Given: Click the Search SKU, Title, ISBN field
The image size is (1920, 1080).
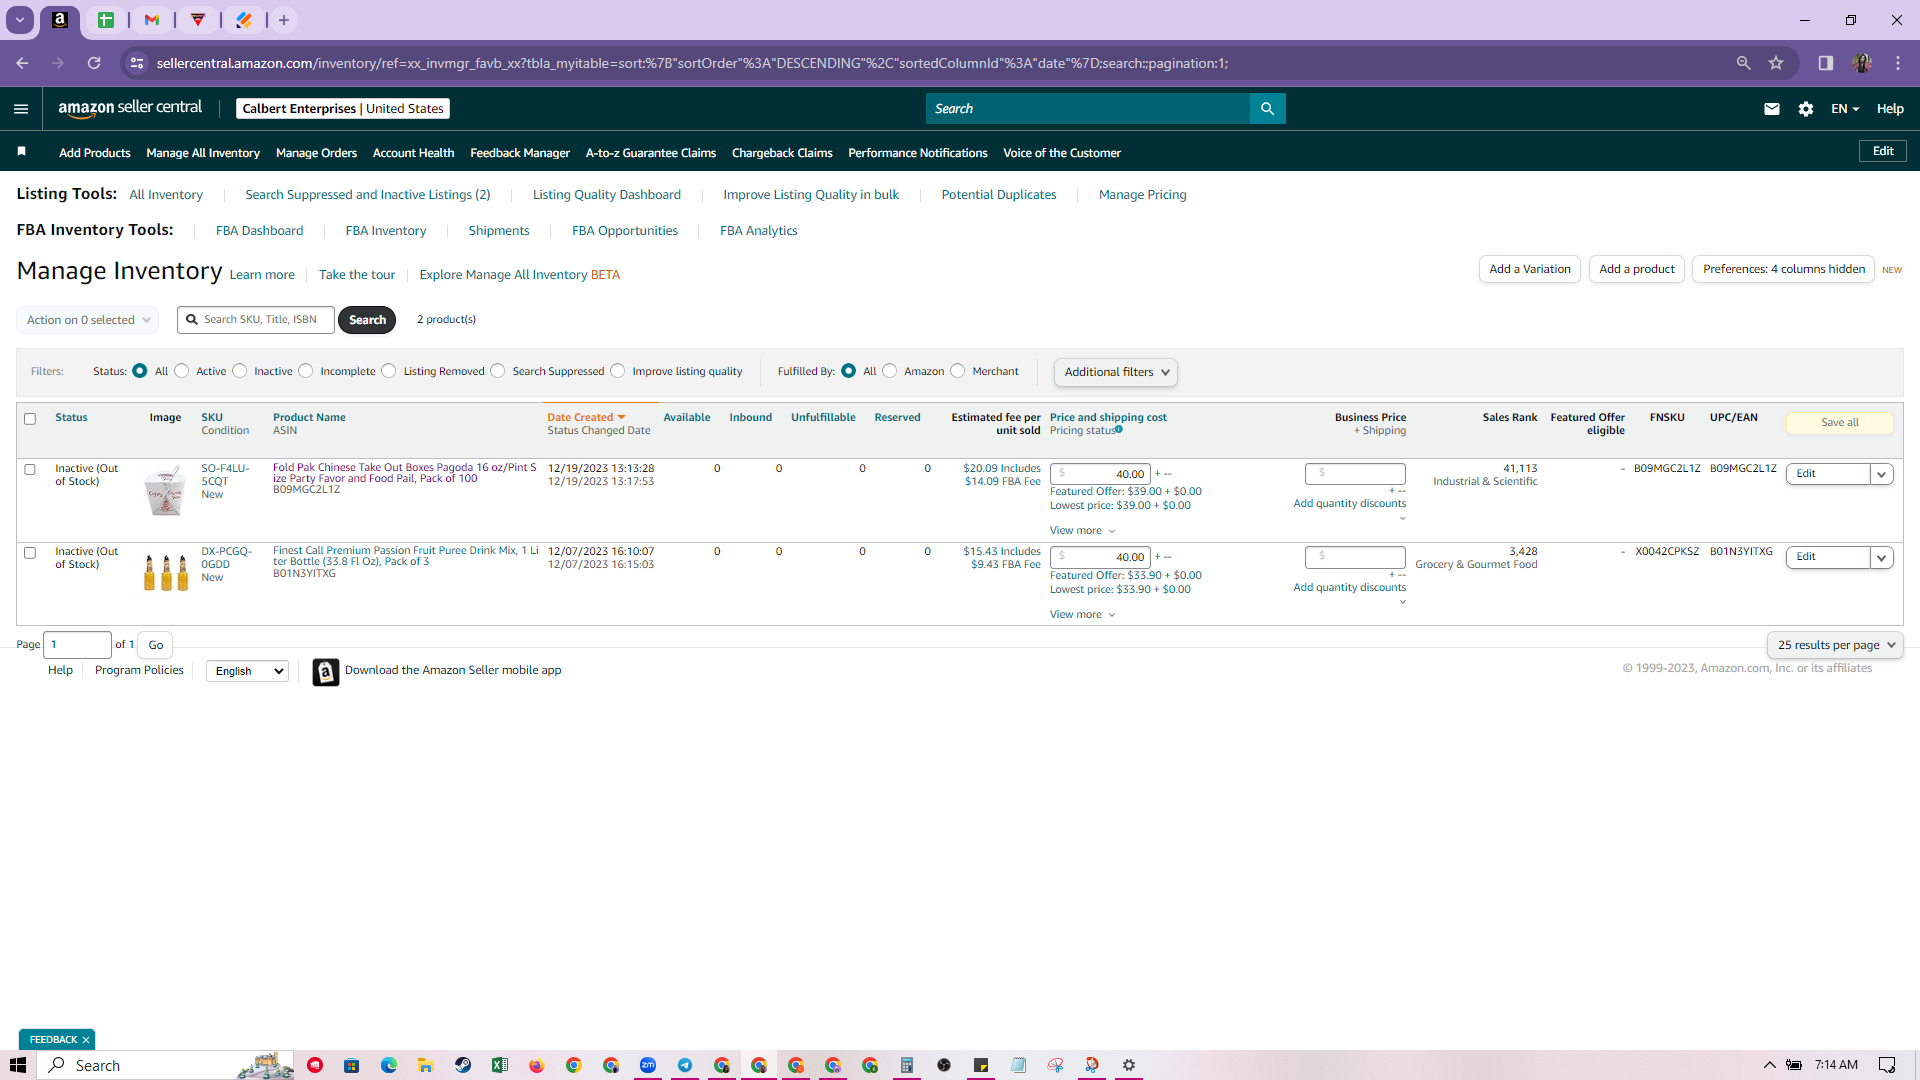Looking at the screenshot, I should click(x=256, y=320).
